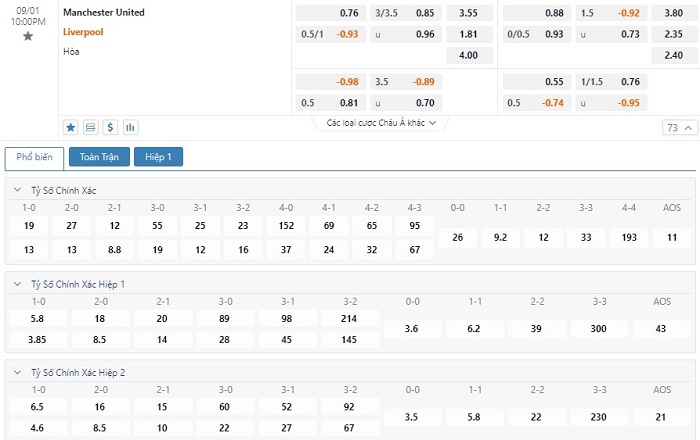The height and width of the screenshot is (440, 700).
Task: Click the Manchester United team name
Action: point(103,13)
